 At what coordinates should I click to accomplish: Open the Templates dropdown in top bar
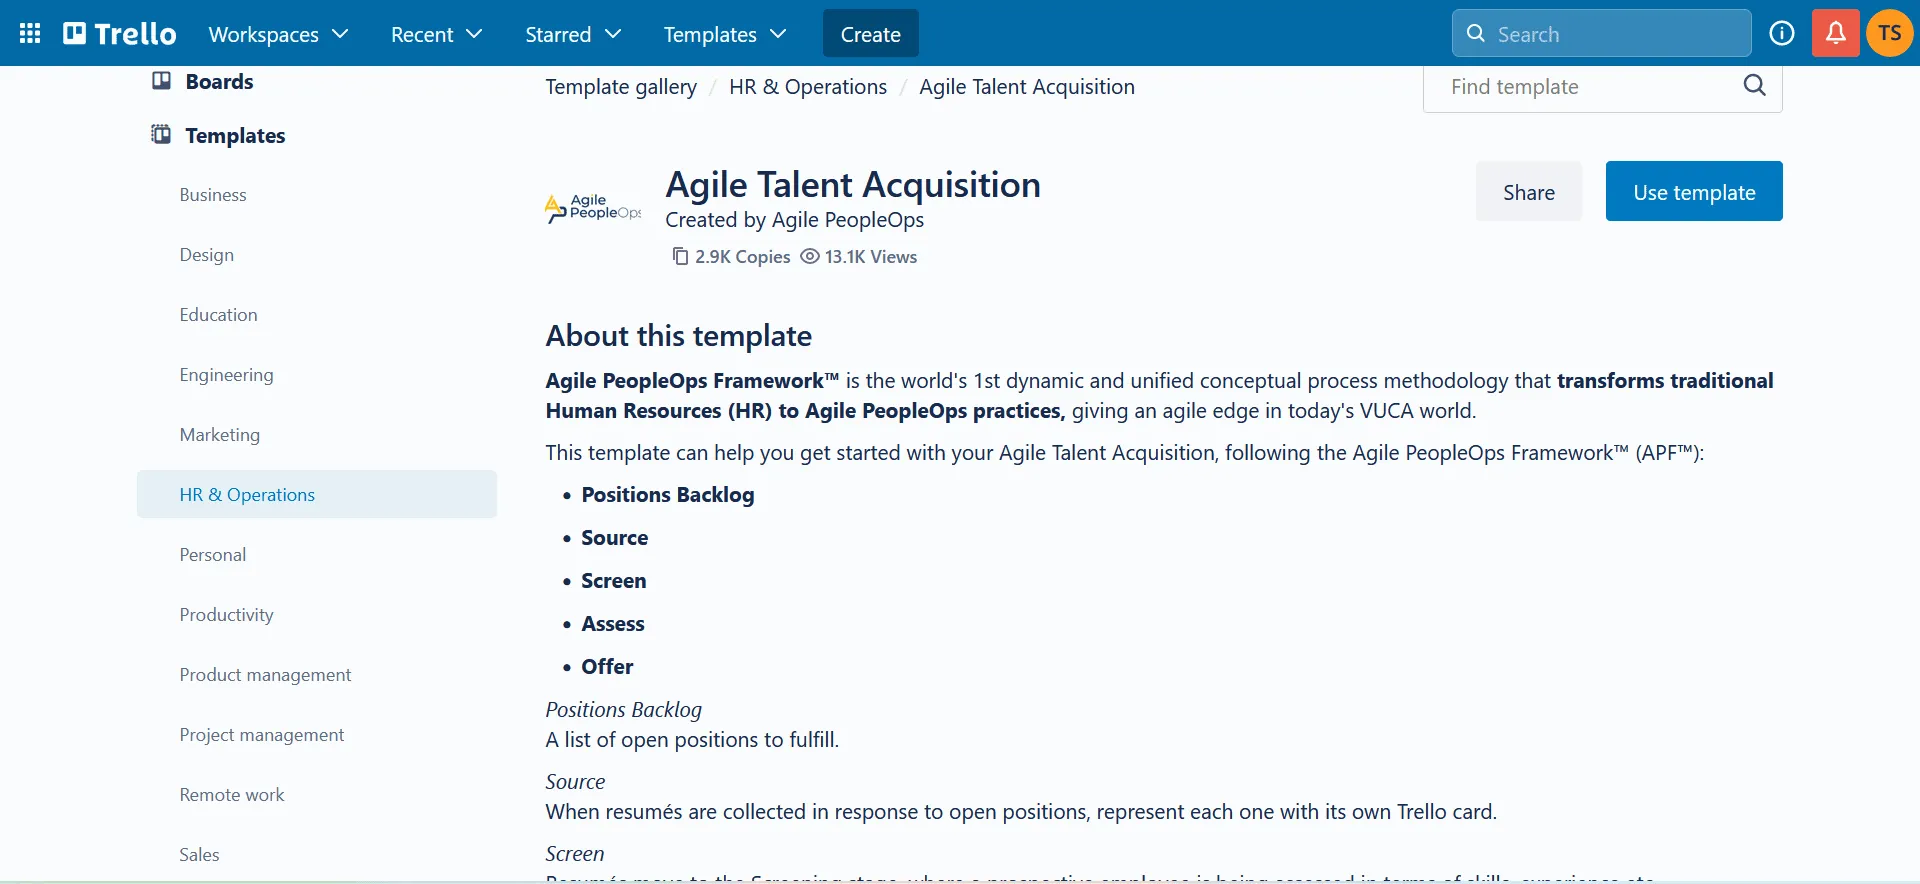(724, 34)
